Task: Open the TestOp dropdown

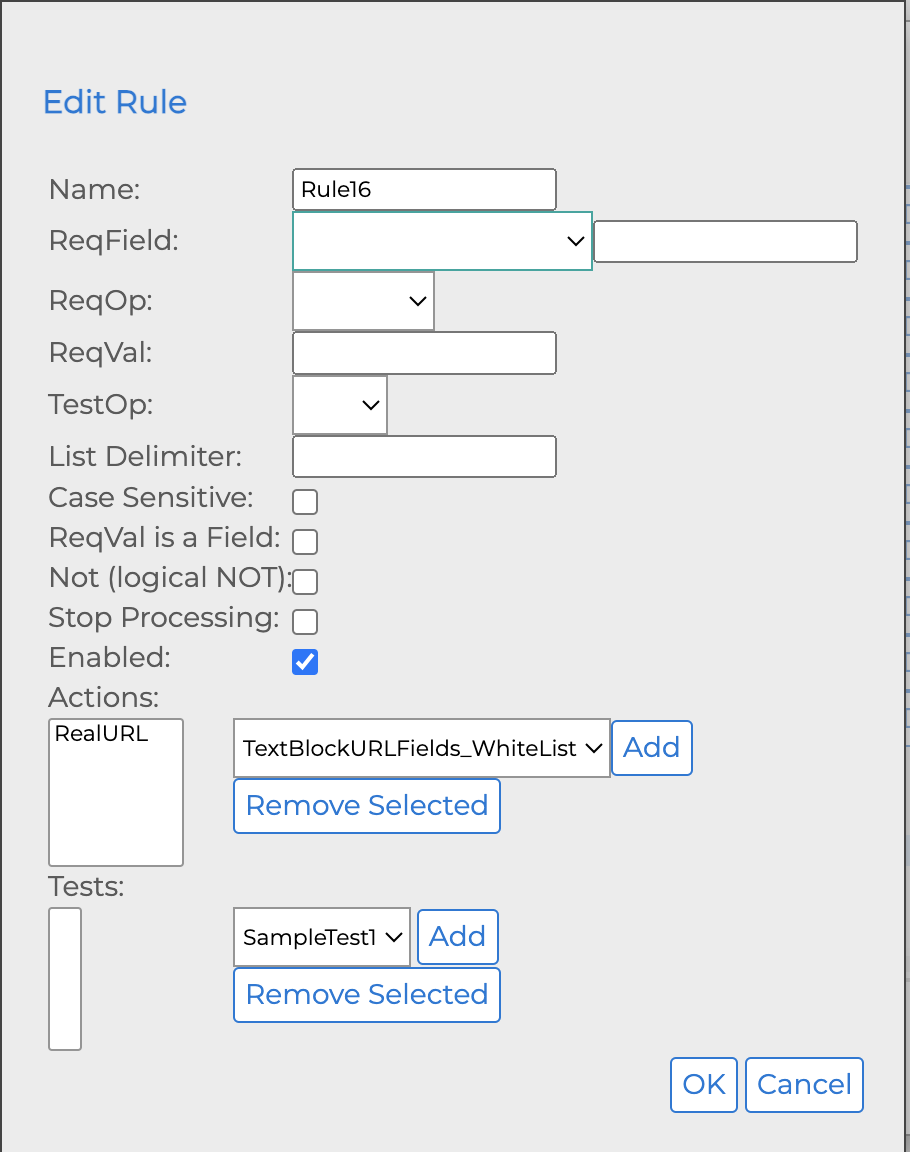Action: tap(340, 405)
